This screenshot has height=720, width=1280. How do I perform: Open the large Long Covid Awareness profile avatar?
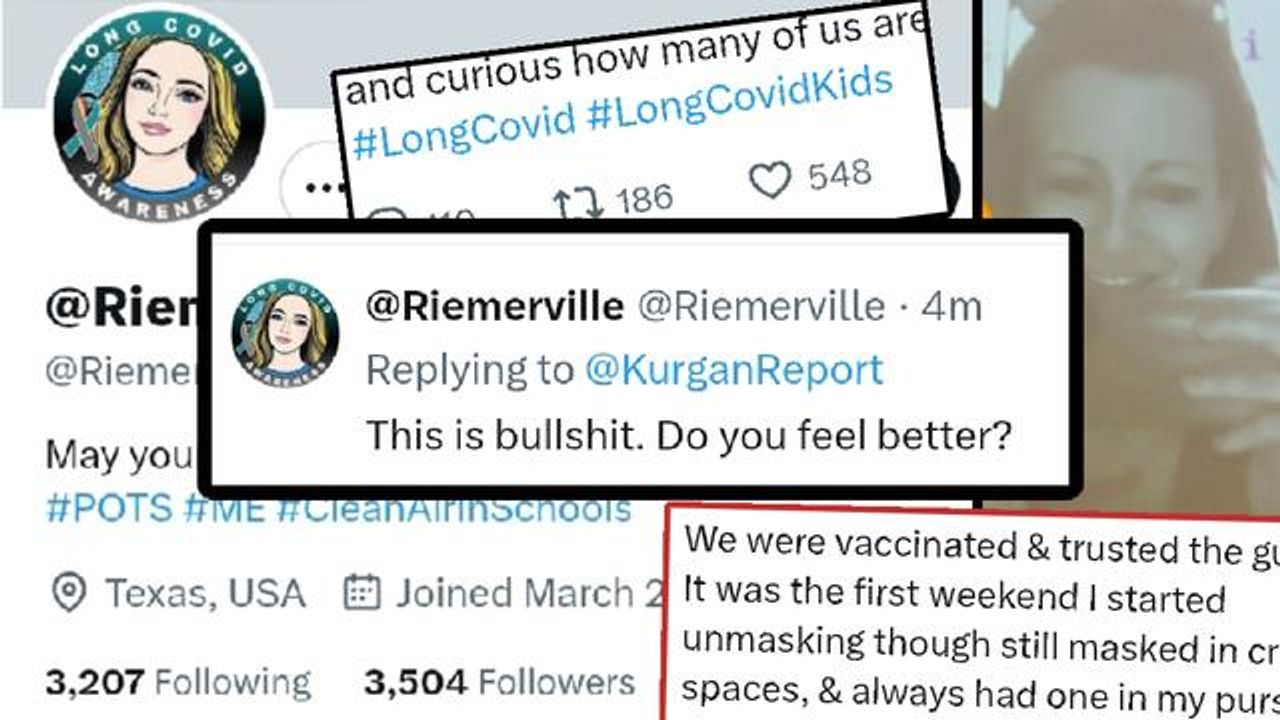[159, 113]
